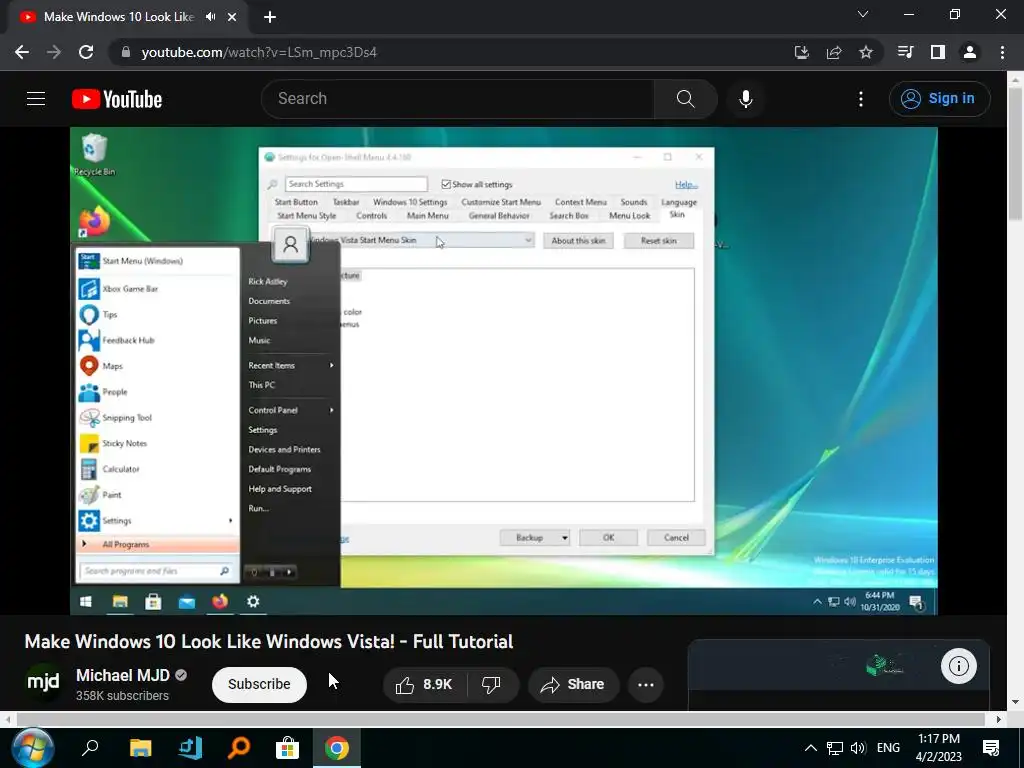Screen dimensions: 1024x768
Task: Open Microsoft Store from the taskbar
Action: point(287,748)
